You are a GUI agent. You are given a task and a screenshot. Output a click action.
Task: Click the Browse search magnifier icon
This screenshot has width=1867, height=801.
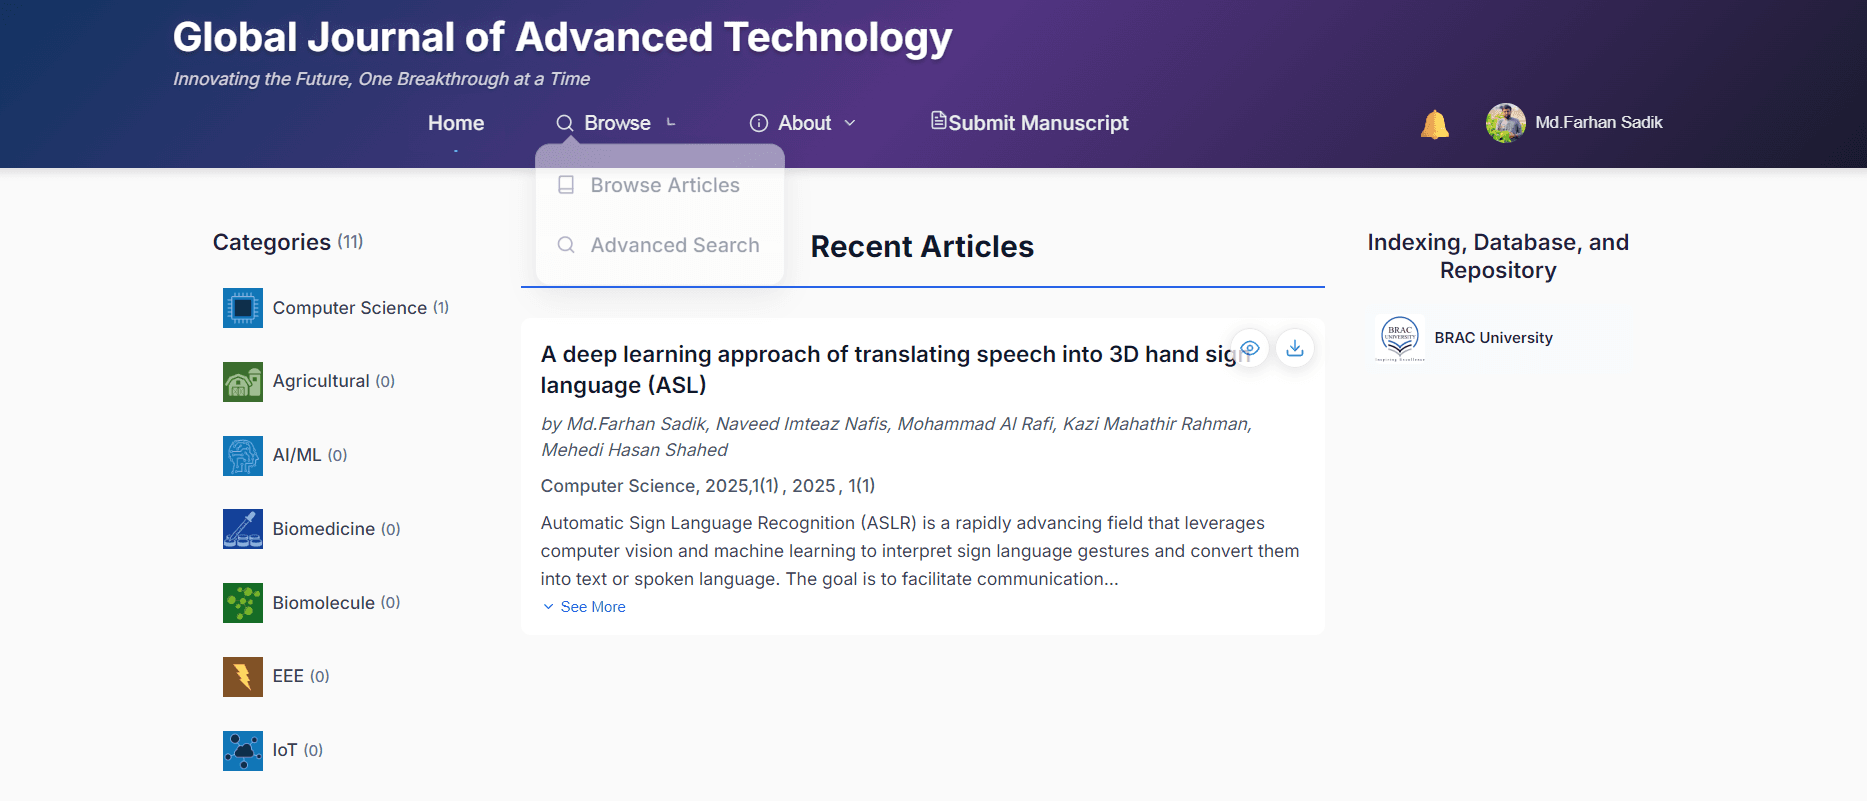click(565, 123)
